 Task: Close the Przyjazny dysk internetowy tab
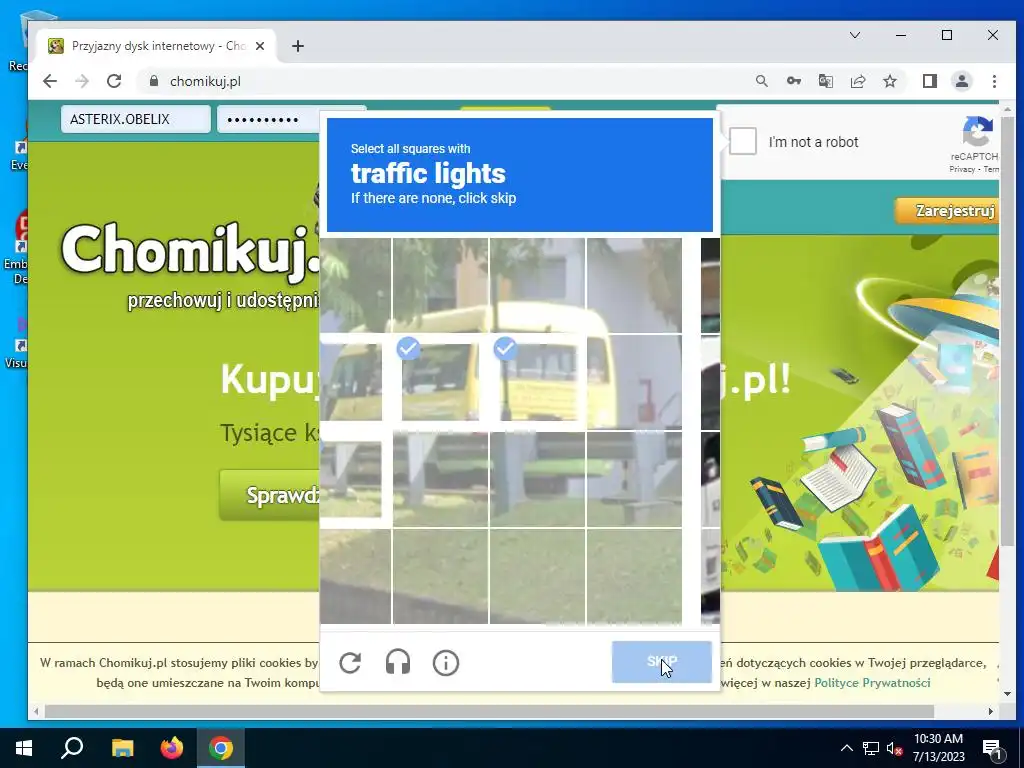260,46
